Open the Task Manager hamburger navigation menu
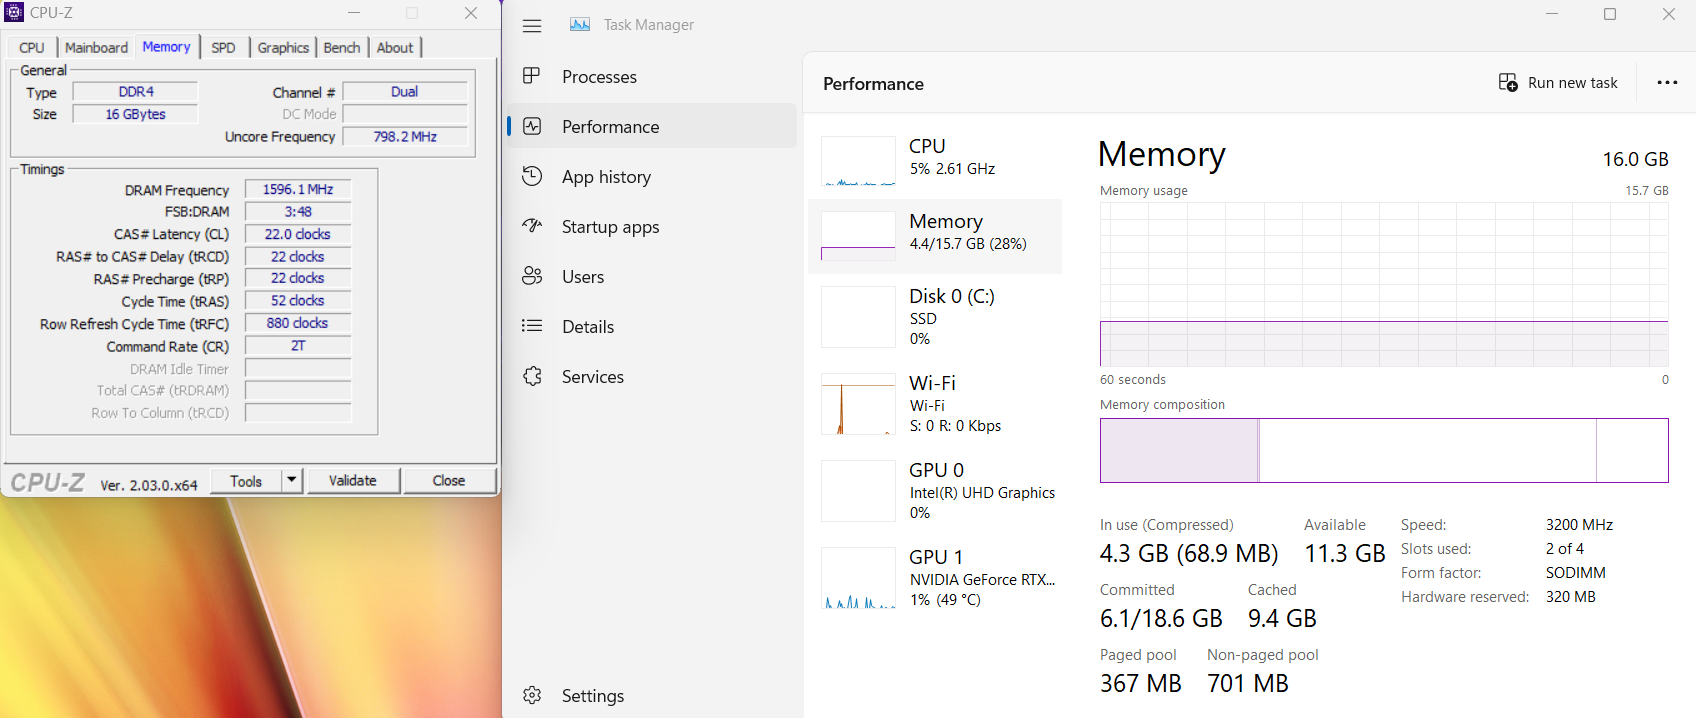The image size is (1696, 718). [532, 25]
